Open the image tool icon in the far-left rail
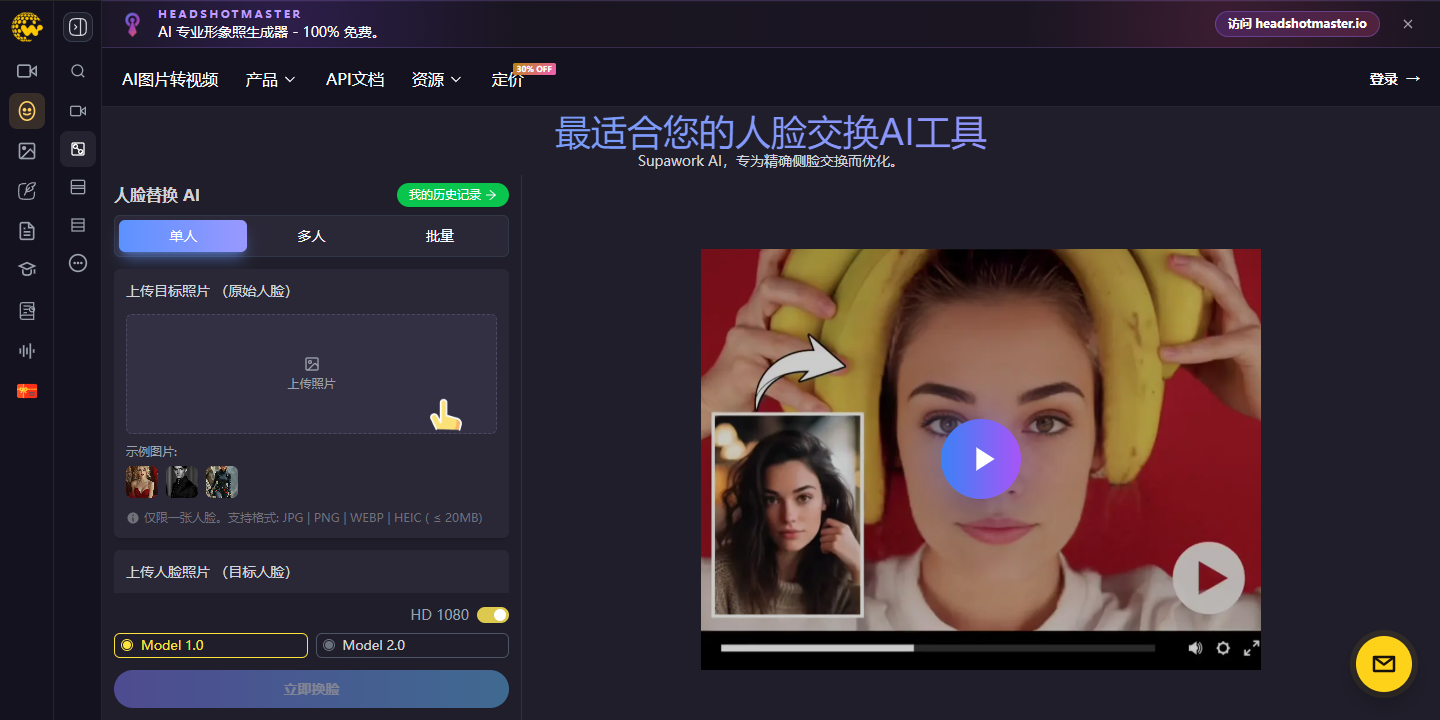The height and width of the screenshot is (720, 1440). point(27,151)
